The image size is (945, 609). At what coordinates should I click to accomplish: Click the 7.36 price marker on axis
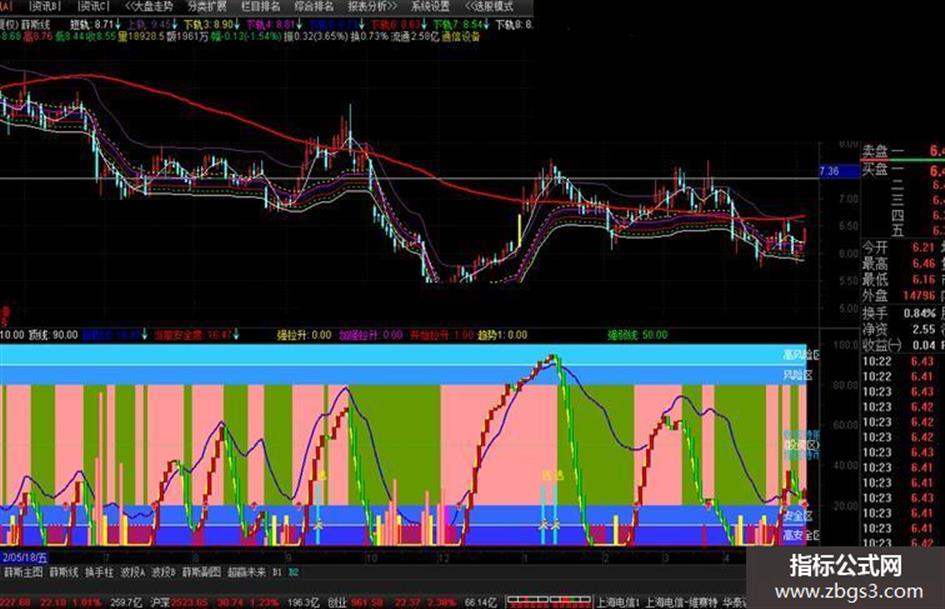coord(840,171)
